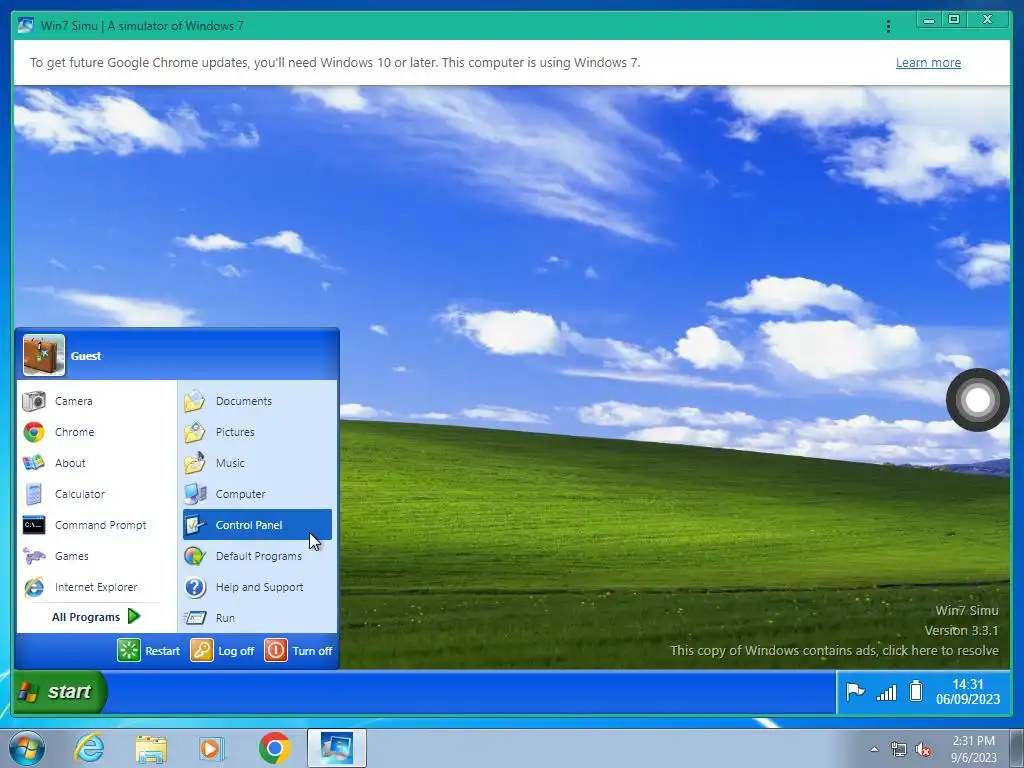Show hidden tray icons arrow
The width and height of the screenshot is (1024, 768).
874,749
